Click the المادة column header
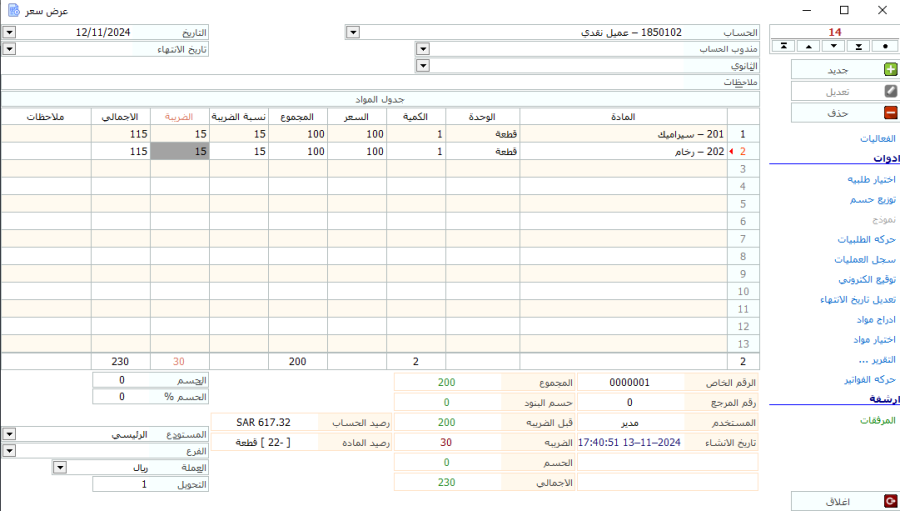Viewport: 900px width, 511px height. tap(623, 117)
